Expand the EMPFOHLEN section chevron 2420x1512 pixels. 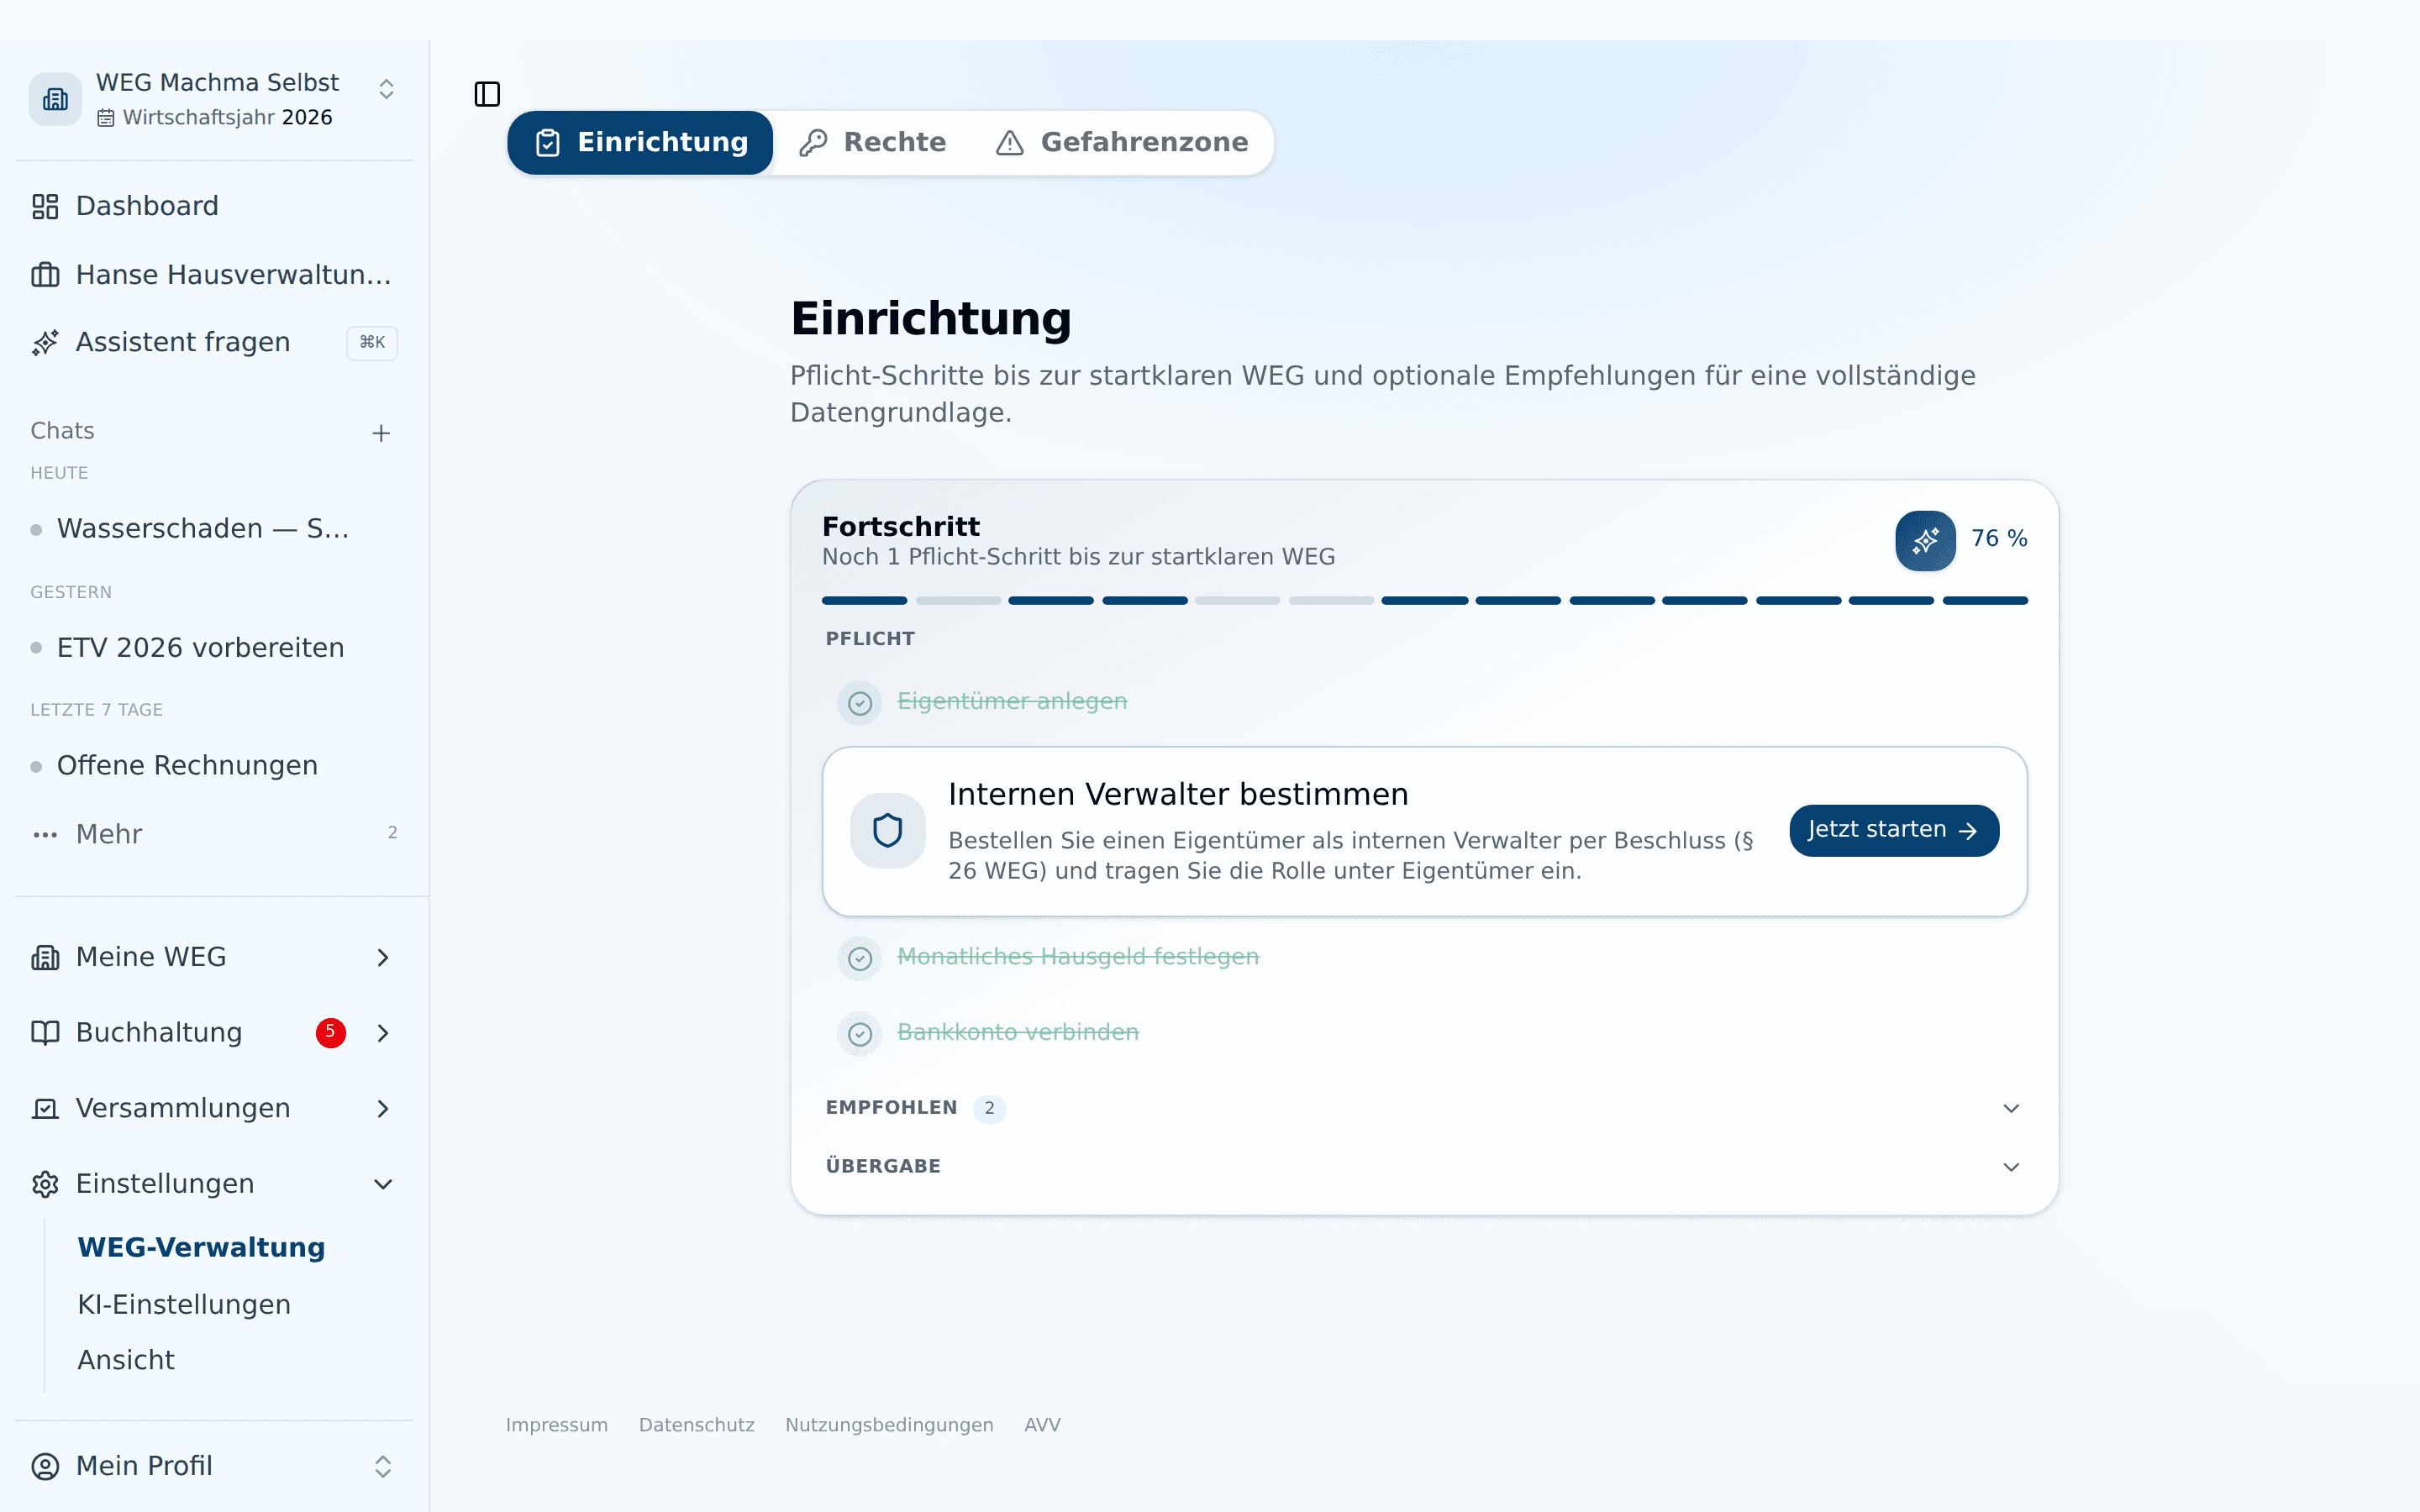(2011, 1108)
